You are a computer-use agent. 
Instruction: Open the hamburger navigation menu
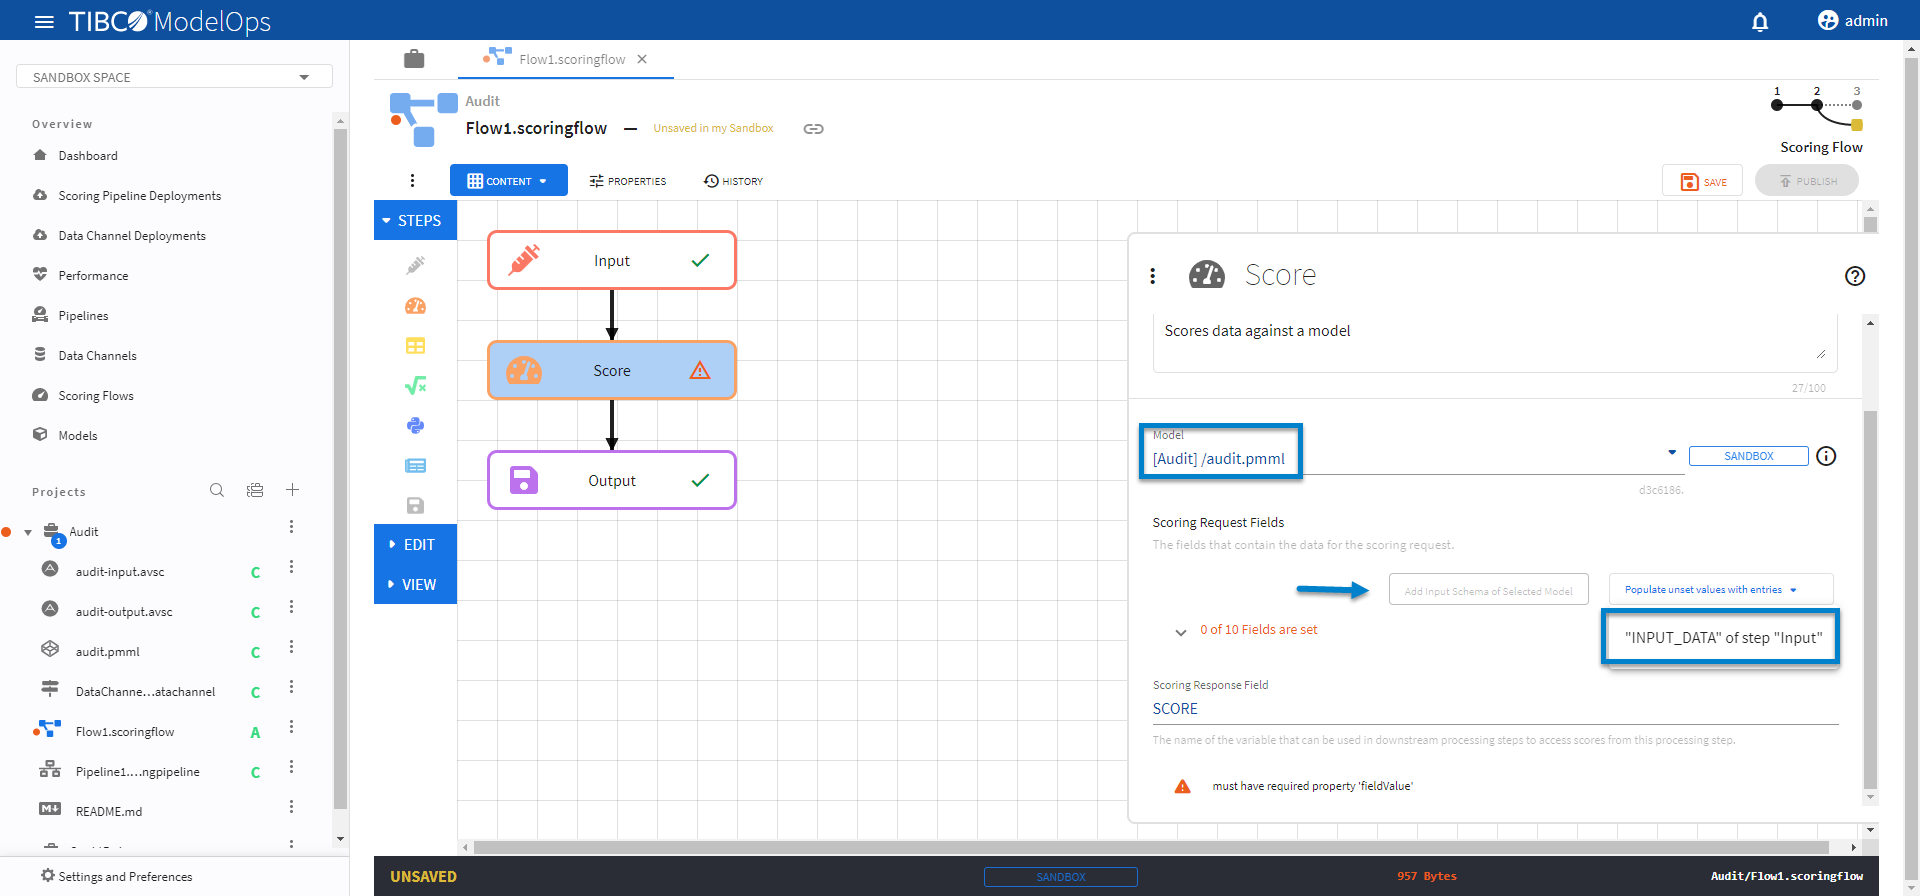click(x=44, y=21)
